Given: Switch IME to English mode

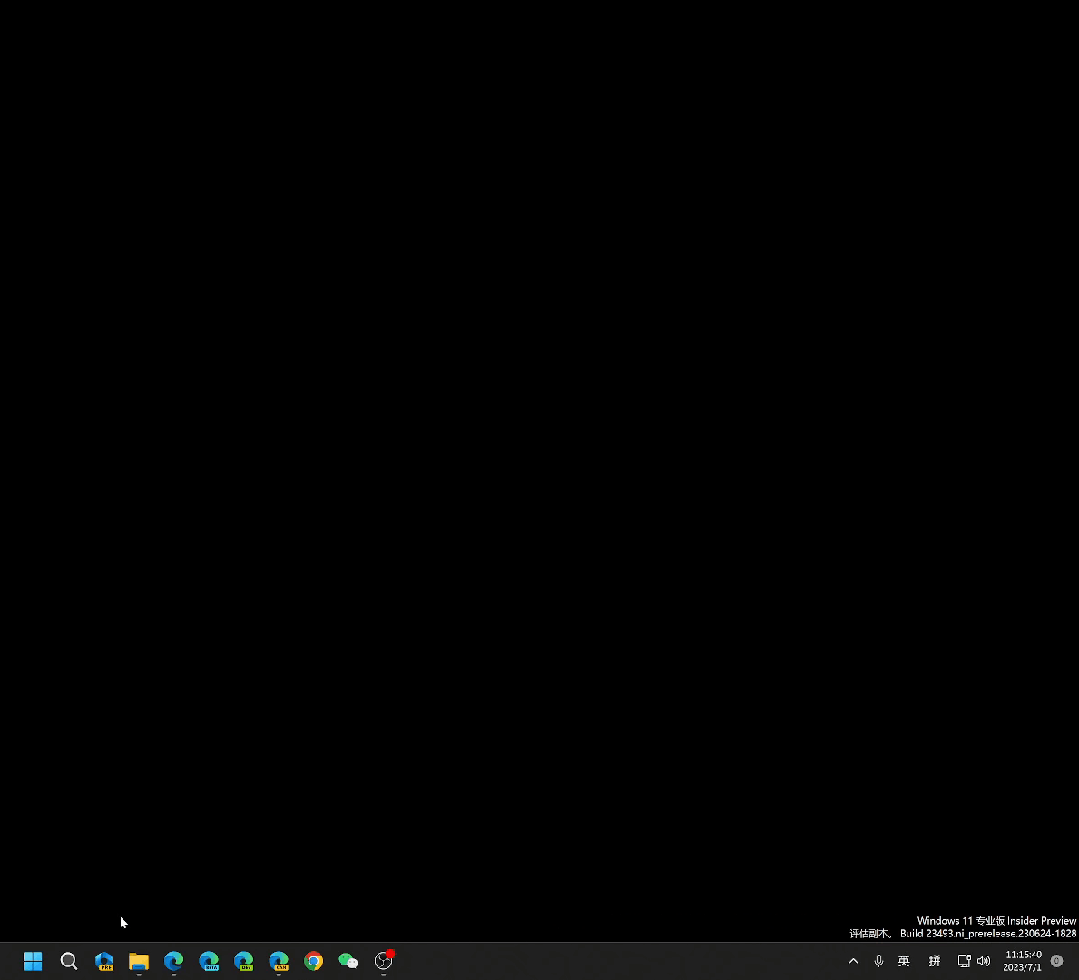Looking at the screenshot, I should (x=903, y=961).
